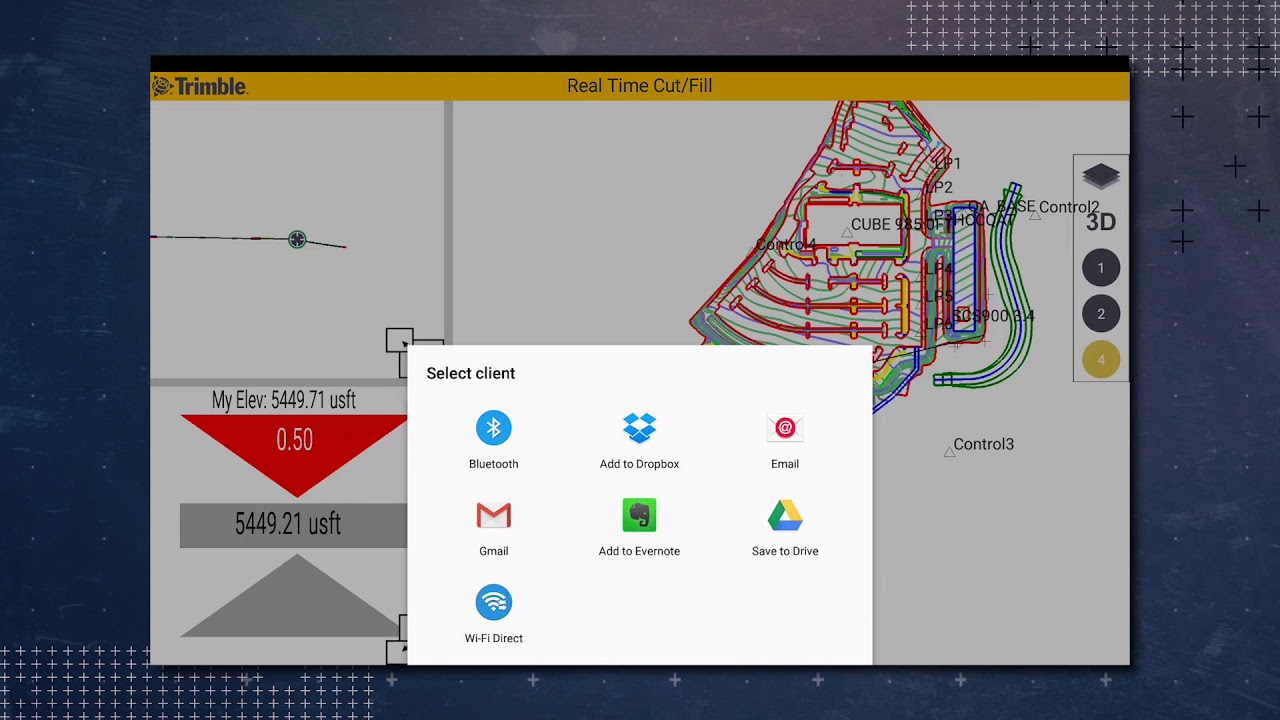Select view preset 1 circle
The width and height of the screenshot is (1280, 720).
pyautogui.click(x=1101, y=268)
